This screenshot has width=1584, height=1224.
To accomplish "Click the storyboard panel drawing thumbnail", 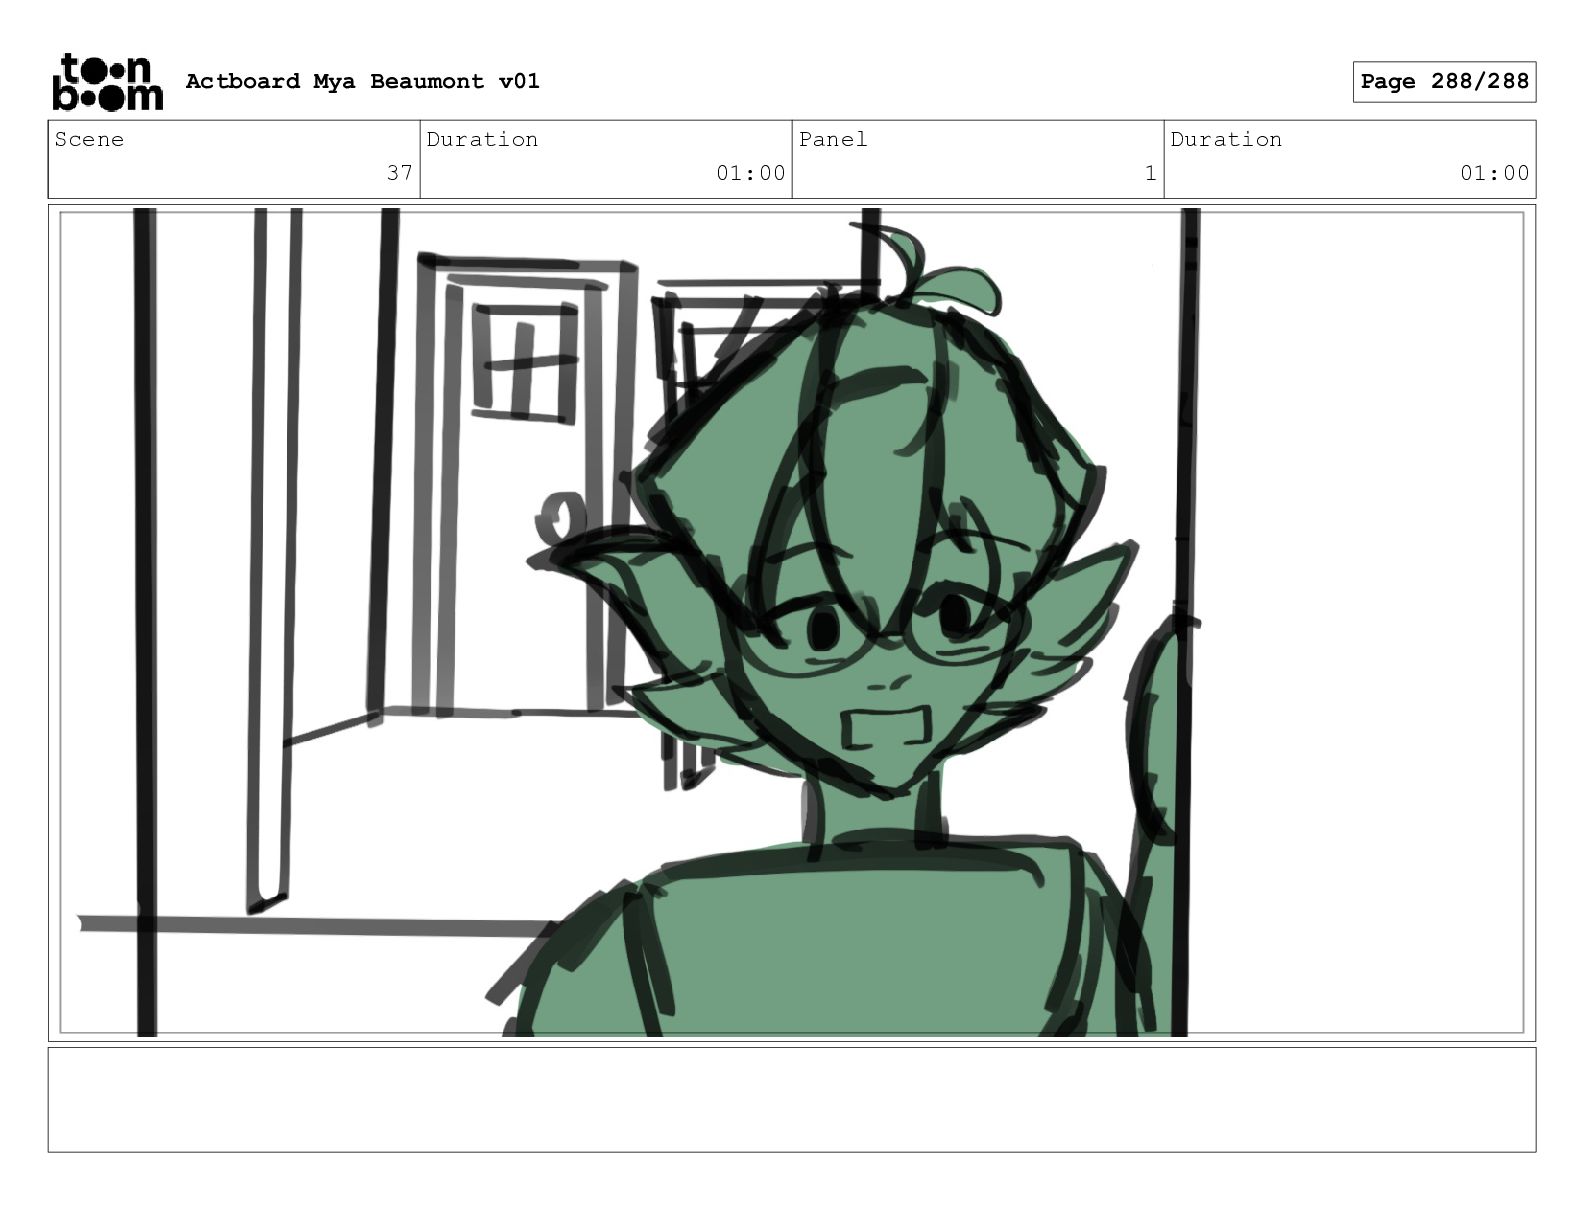I will (x=791, y=622).
